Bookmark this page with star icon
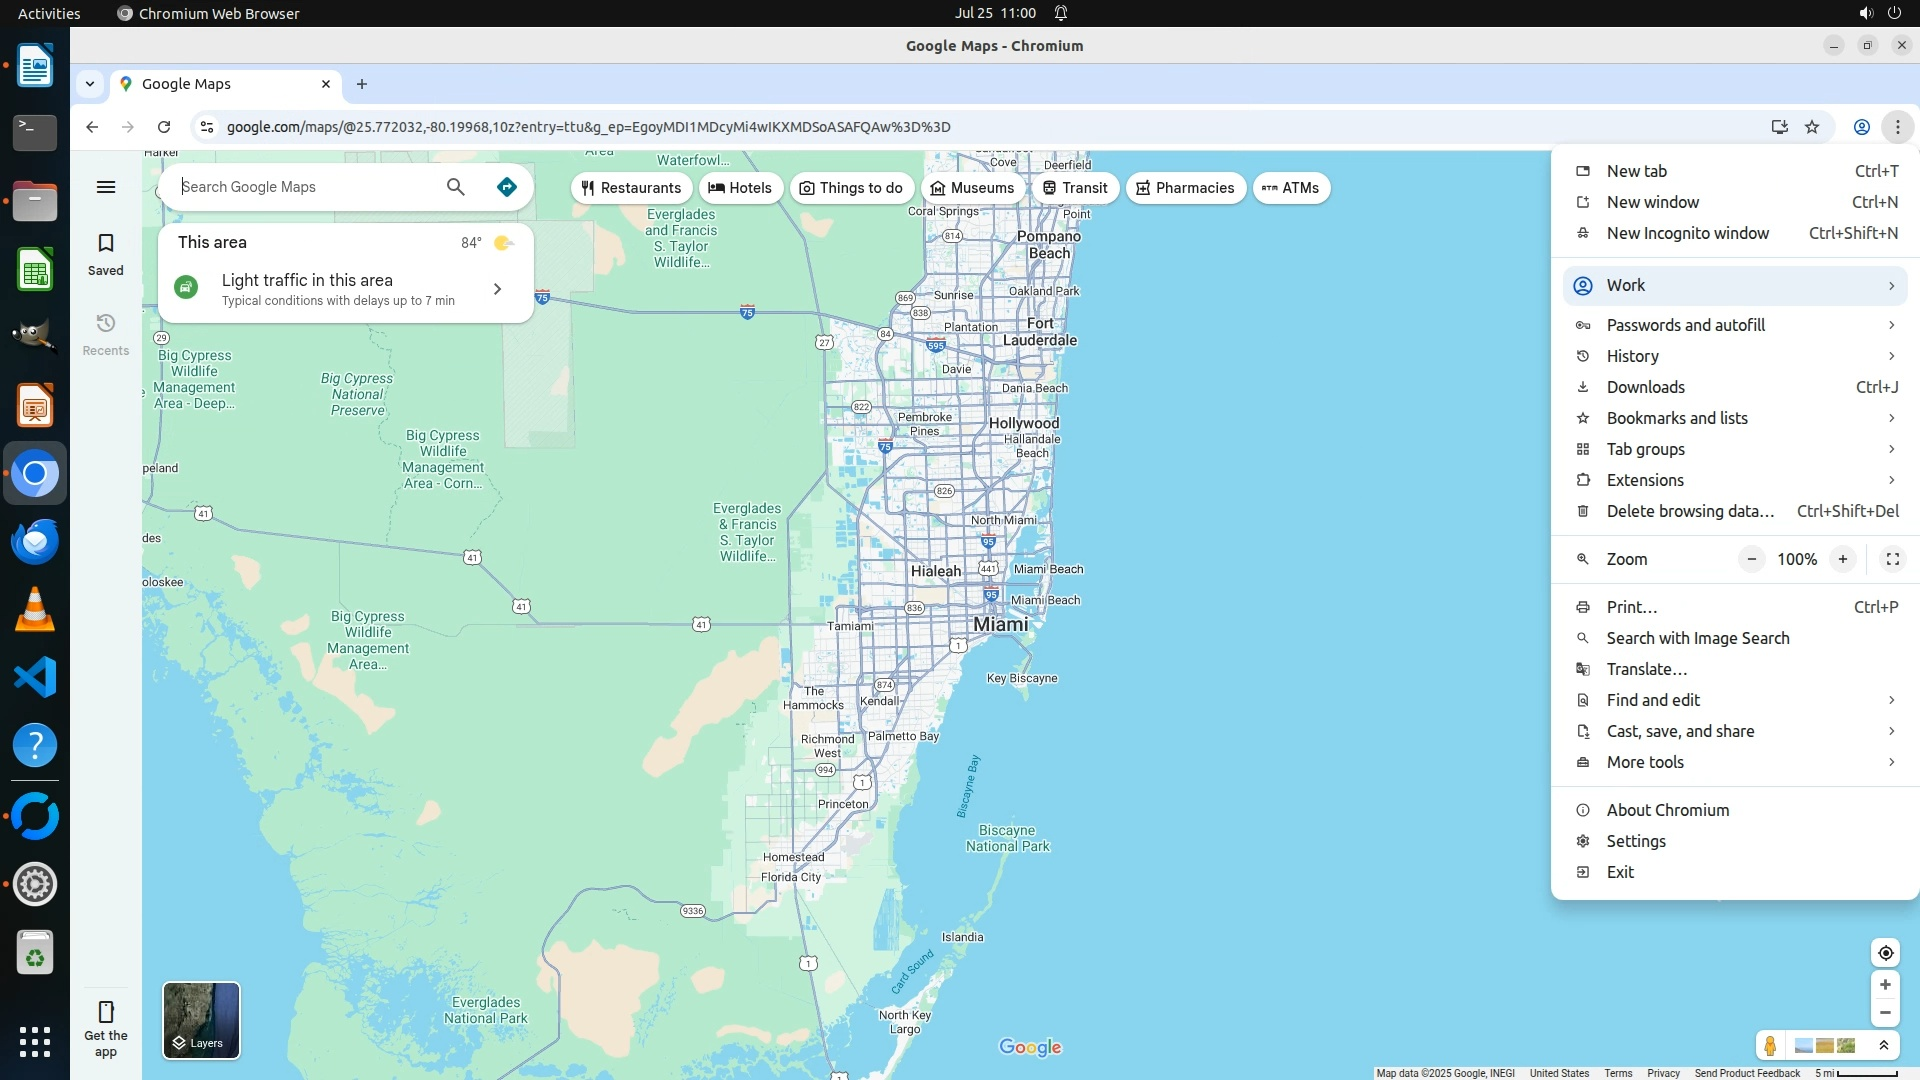The width and height of the screenshot is (1920, 1080). coord(1812,127)
